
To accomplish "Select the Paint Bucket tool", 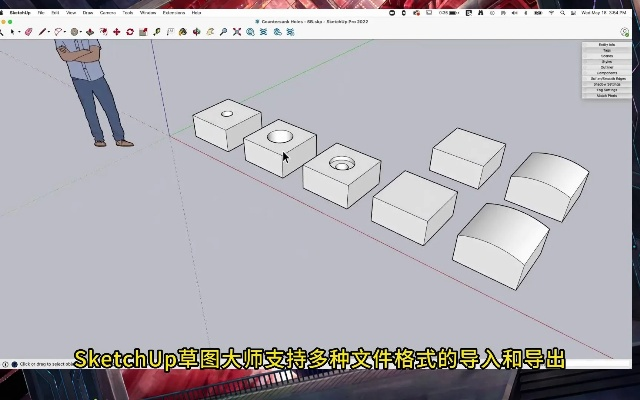I will [x=183, y=32].
